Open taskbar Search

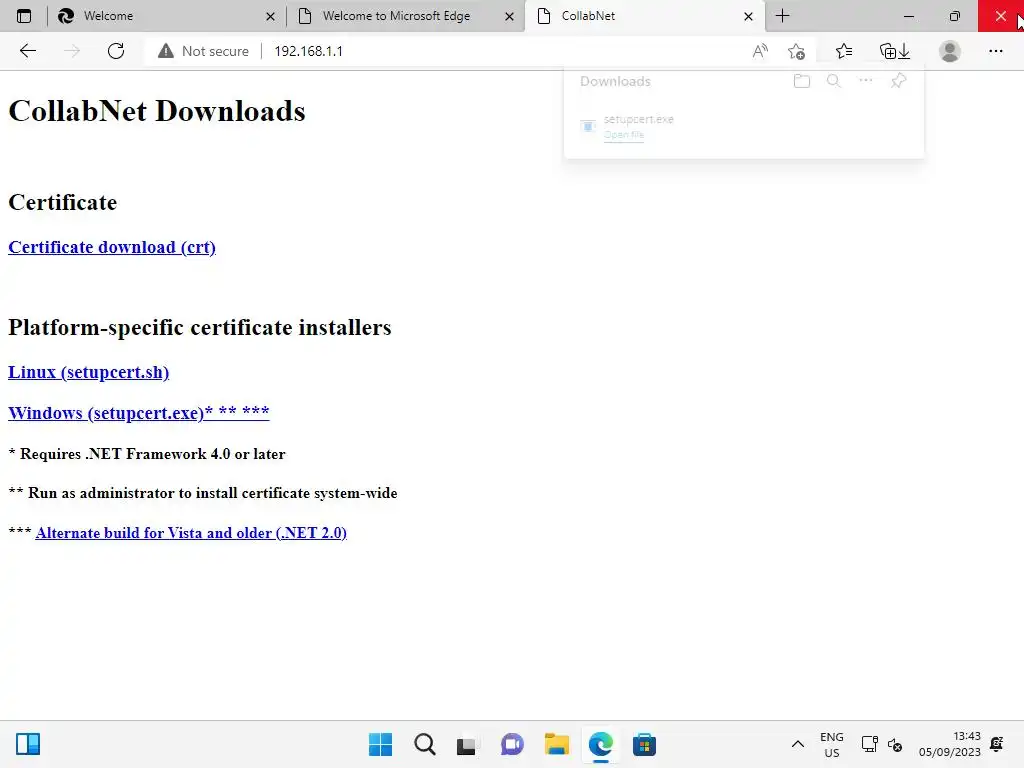click(424, 744)
